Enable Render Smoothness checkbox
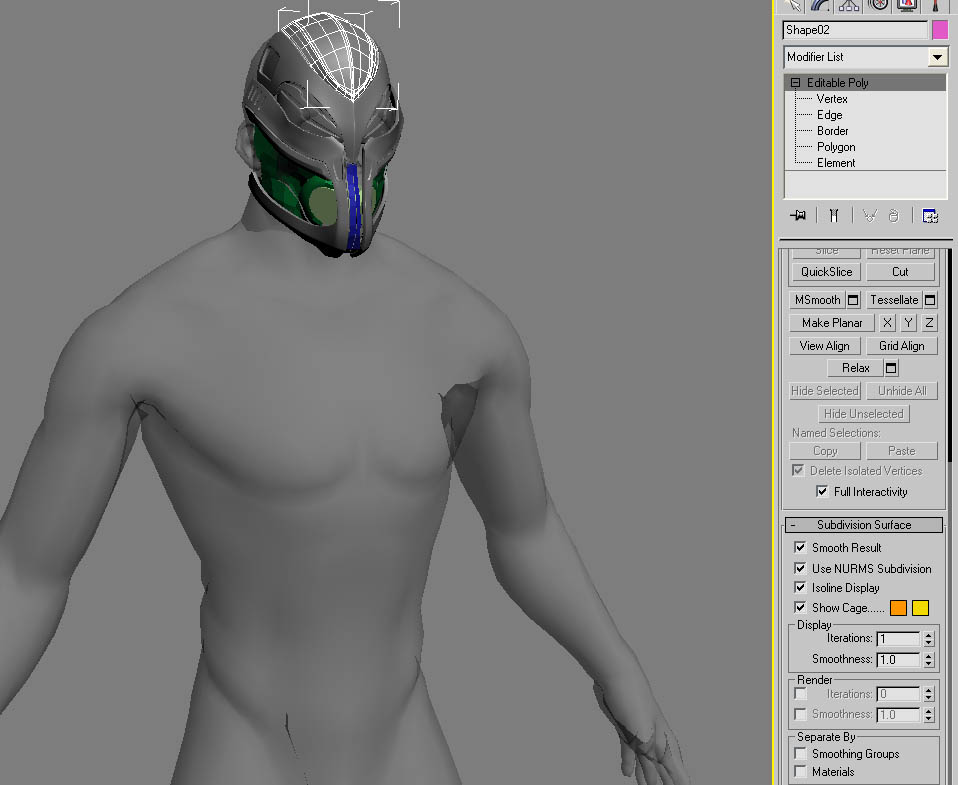Image resolution: width=958 pixels, height=785 pixels. (800, 714)
